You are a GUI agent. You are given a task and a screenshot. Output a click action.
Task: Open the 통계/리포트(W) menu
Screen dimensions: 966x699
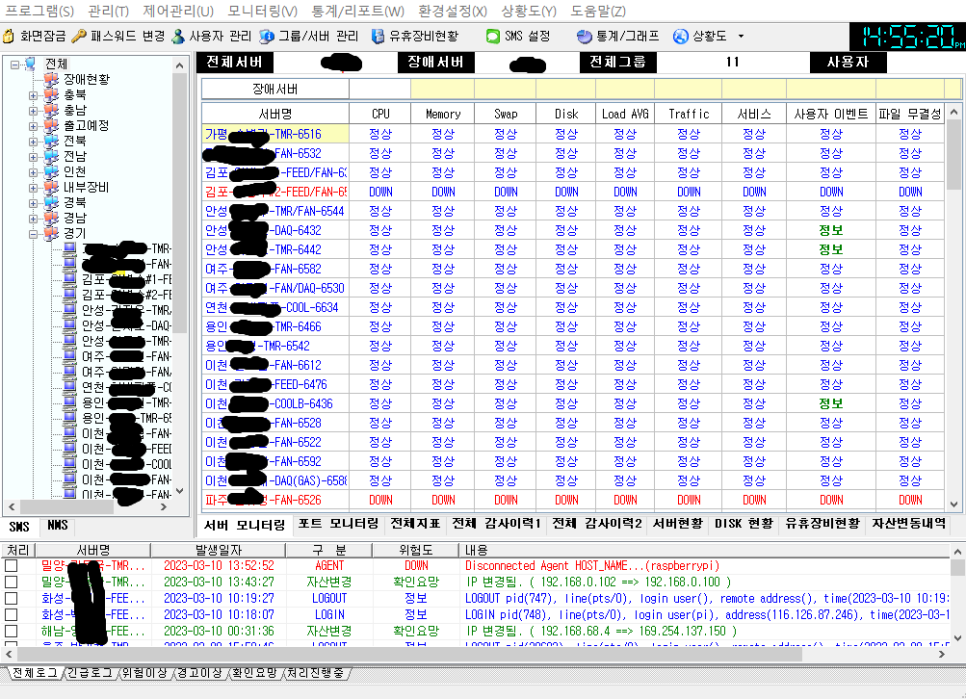tap(358, 11)
